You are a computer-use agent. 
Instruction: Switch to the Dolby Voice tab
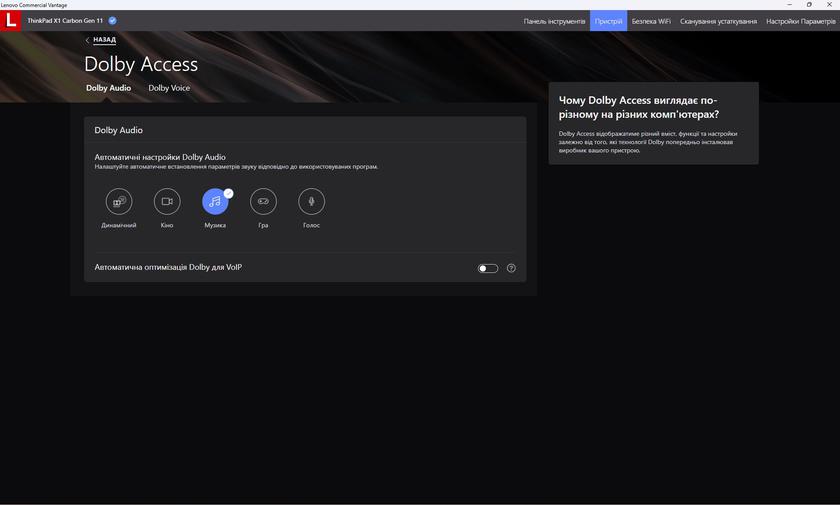point(169,88)
